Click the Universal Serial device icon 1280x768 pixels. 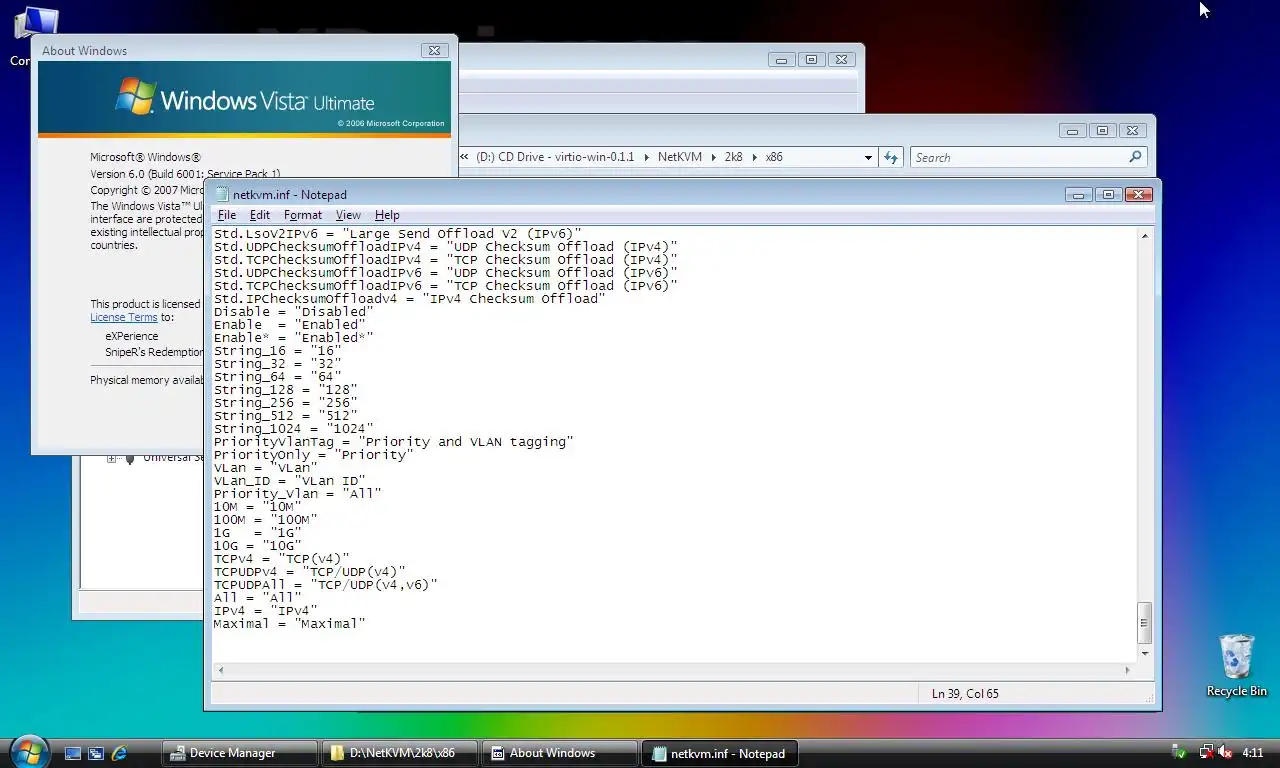click(x=130, y=458)
